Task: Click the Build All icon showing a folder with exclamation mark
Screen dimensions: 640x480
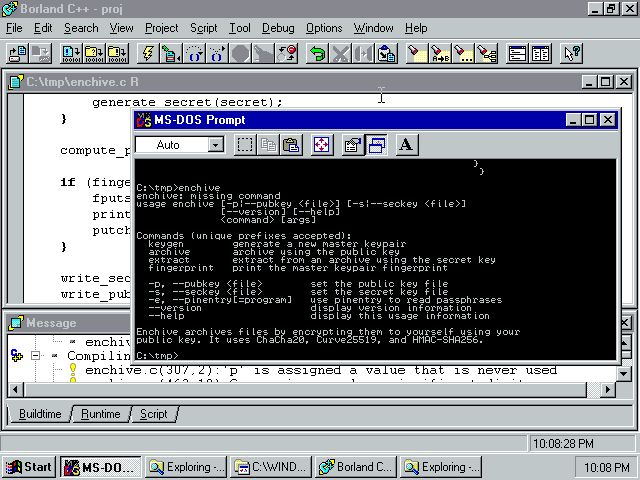Action: coord(118,53)
